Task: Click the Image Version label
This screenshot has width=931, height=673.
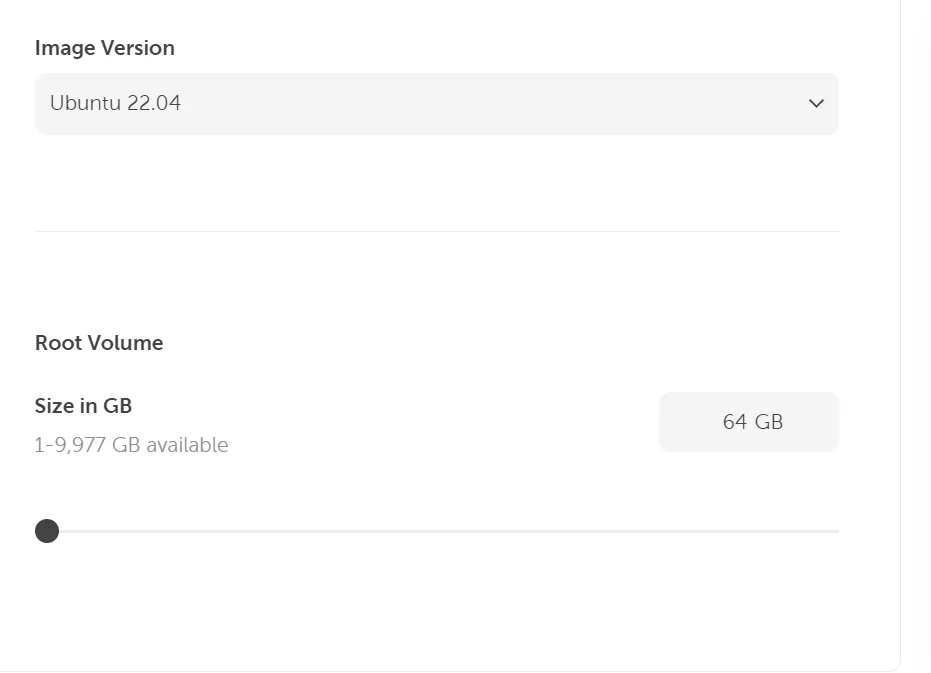Action: [104, 47]
